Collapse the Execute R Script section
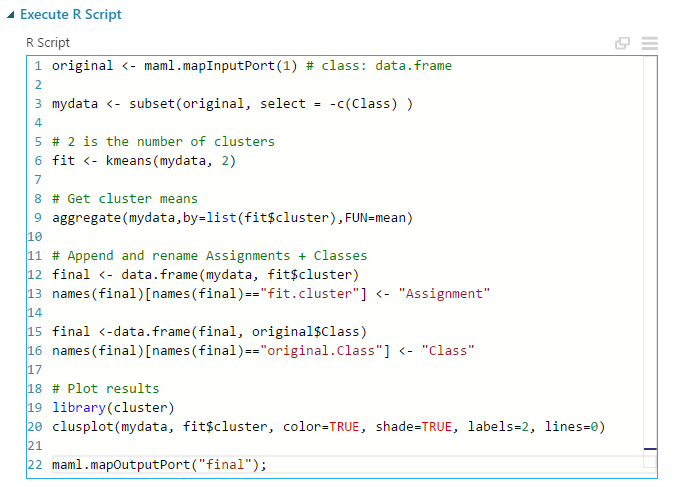676x487 pixels. 11,15
